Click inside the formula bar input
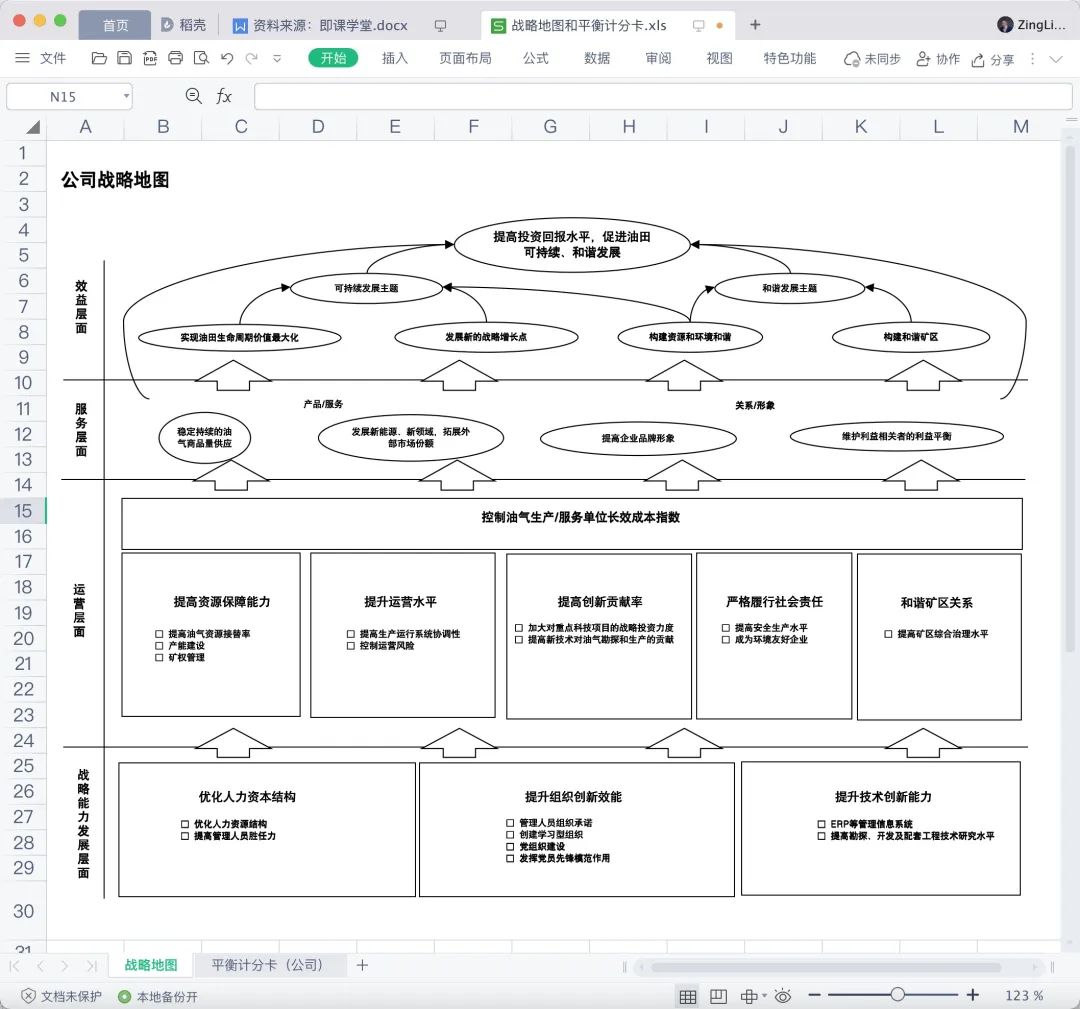 [662, 96]
